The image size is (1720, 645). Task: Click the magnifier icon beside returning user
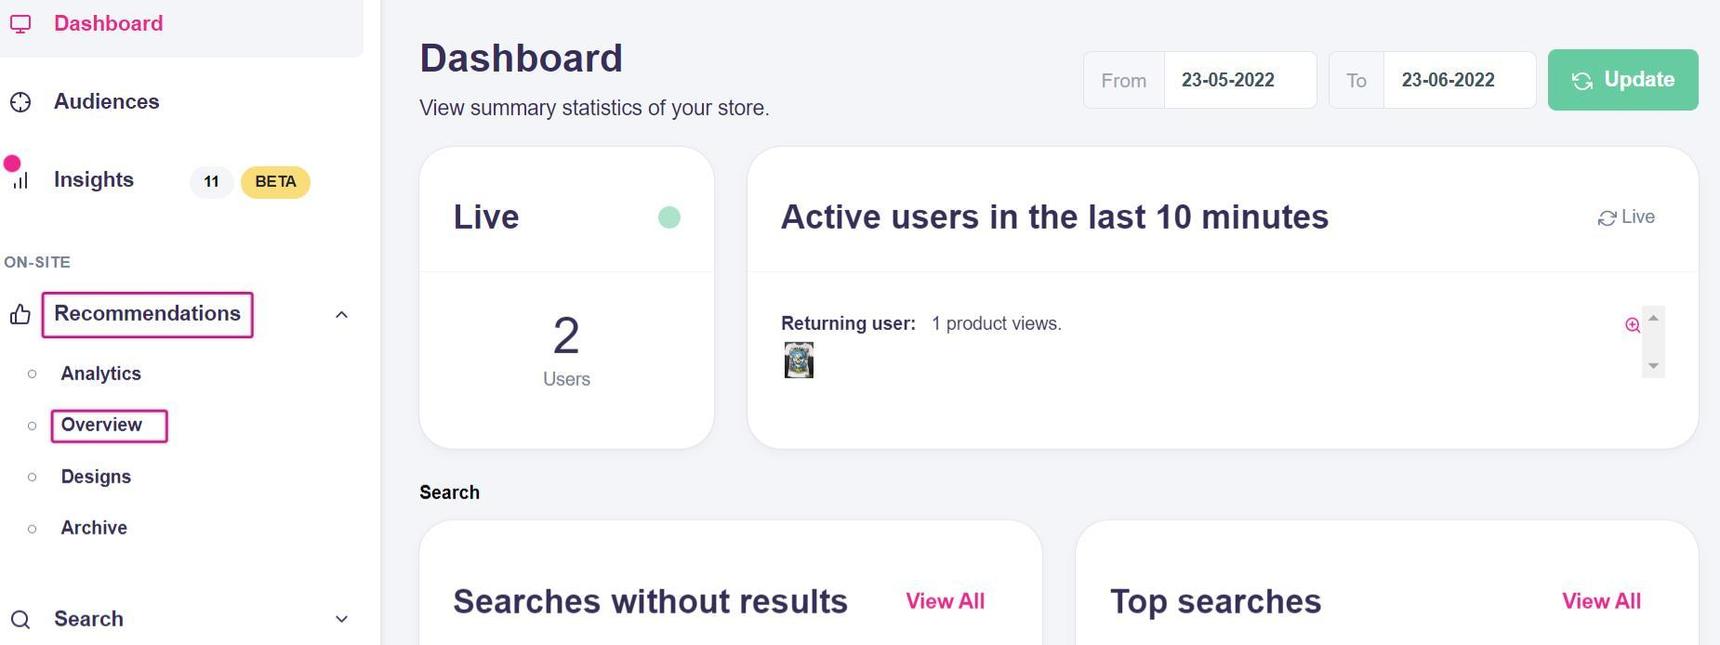[x=1632, y=325]
